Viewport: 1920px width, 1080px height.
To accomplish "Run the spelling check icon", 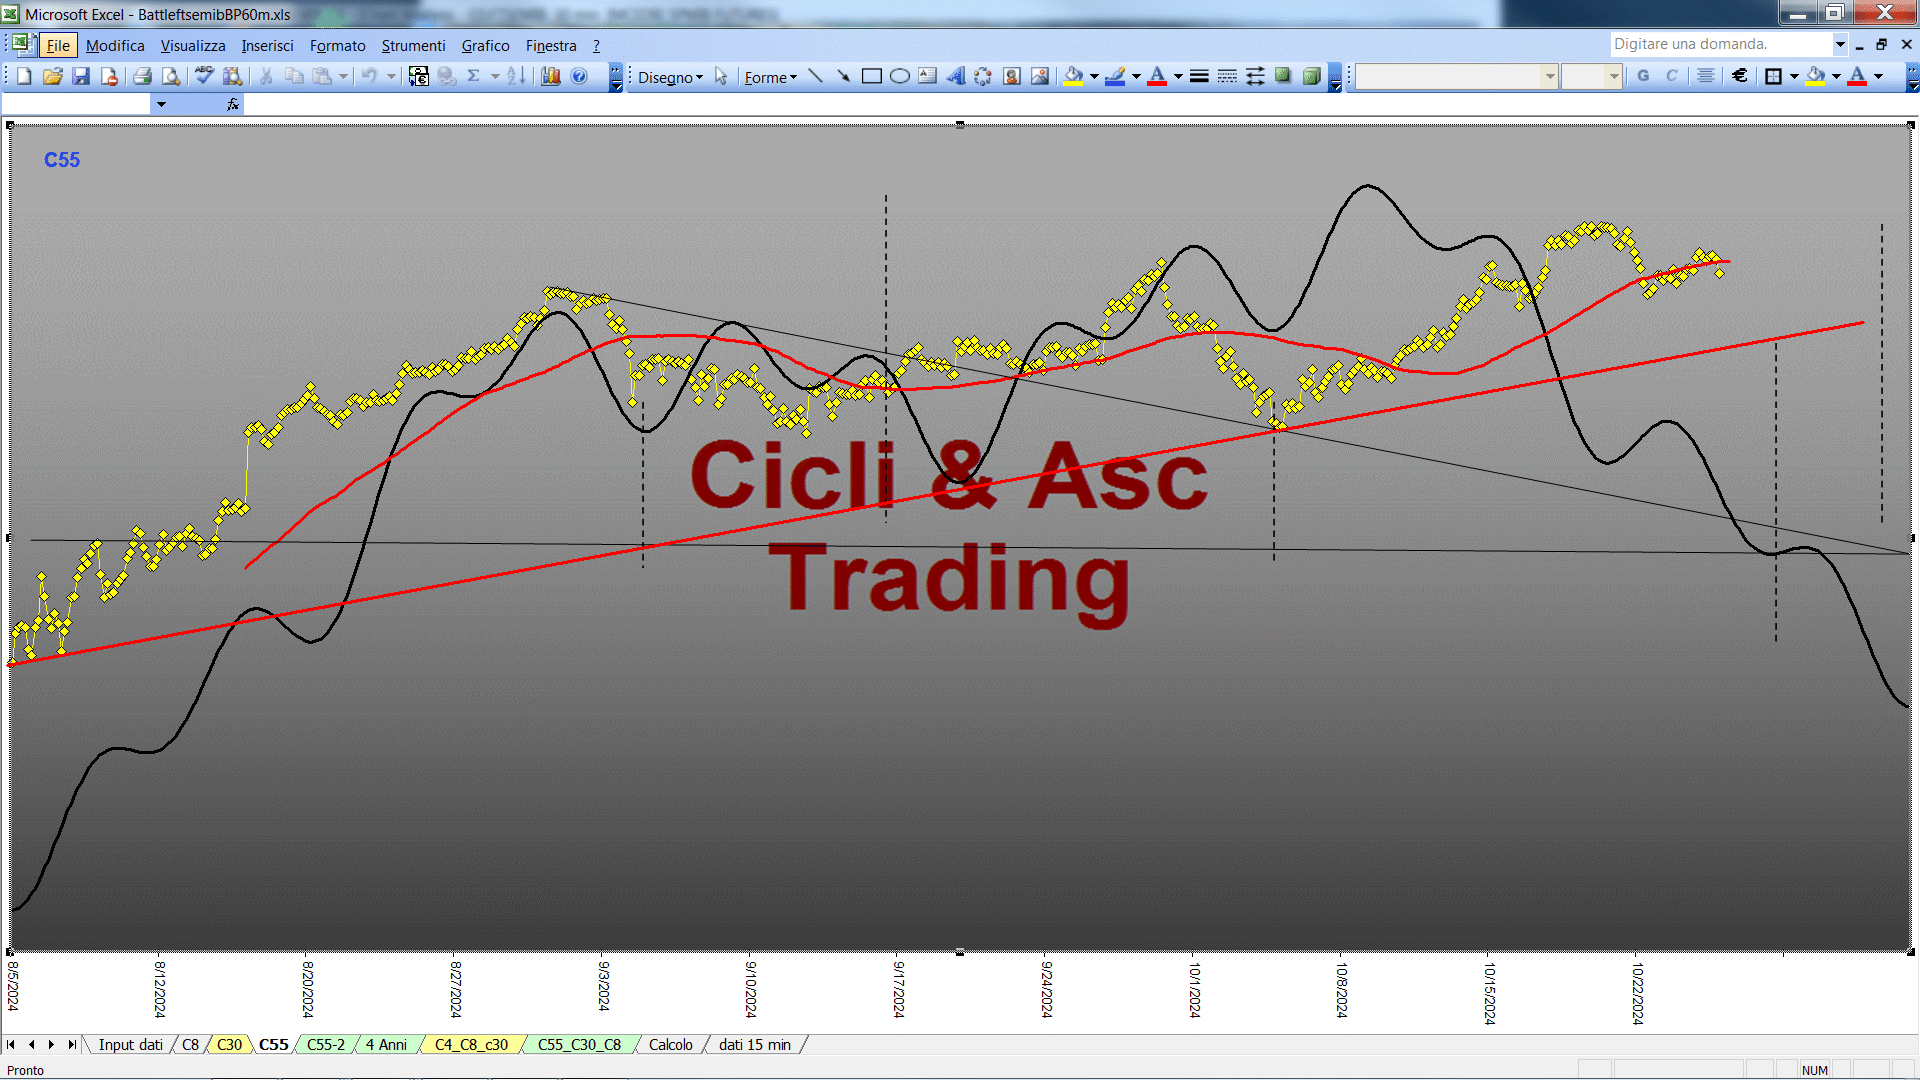I will pyautogui.click(x=204, y=76).
